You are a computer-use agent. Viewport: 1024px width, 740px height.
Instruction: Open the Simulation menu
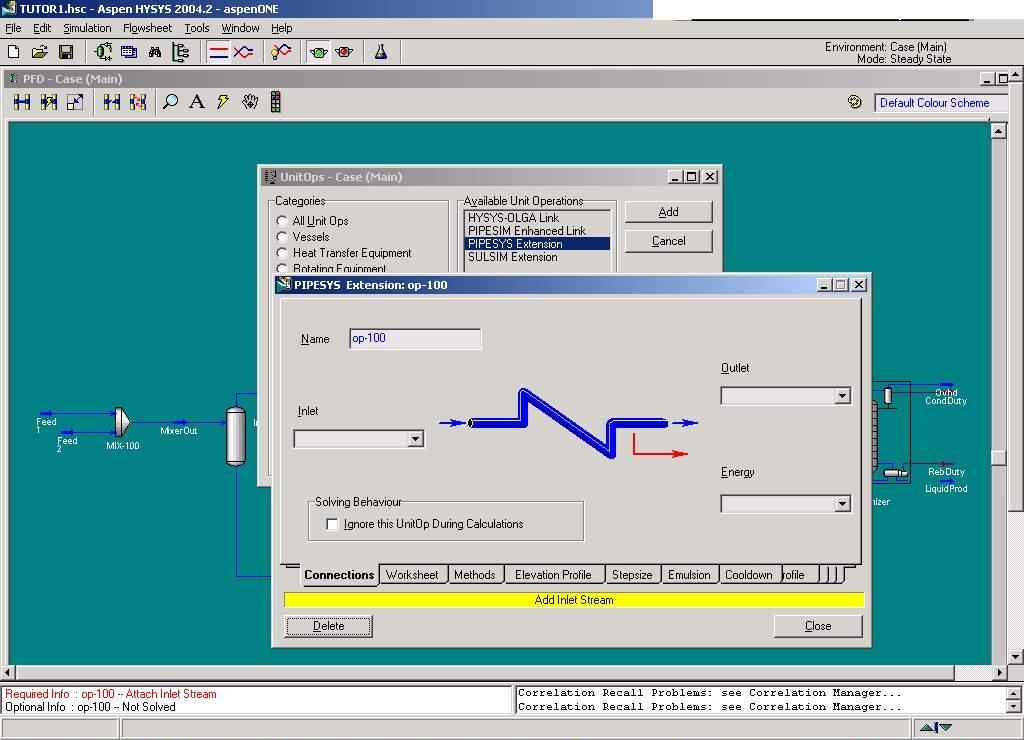(x=87, y=28)
